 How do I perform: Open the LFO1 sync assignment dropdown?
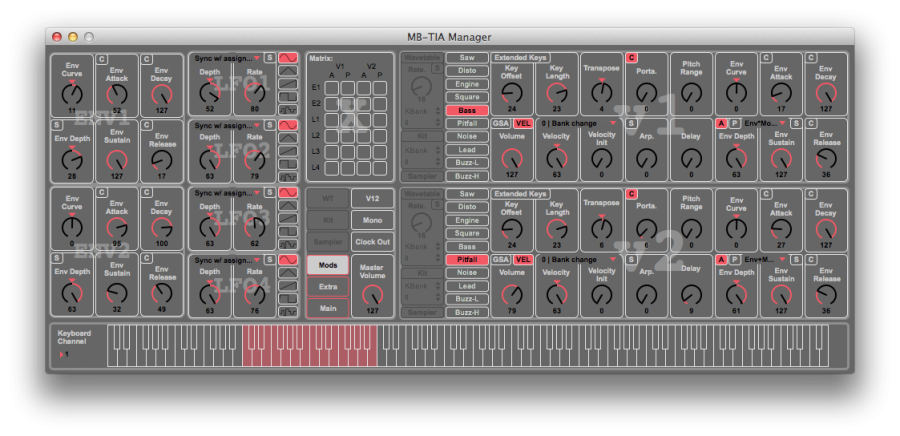coord(227,58)
